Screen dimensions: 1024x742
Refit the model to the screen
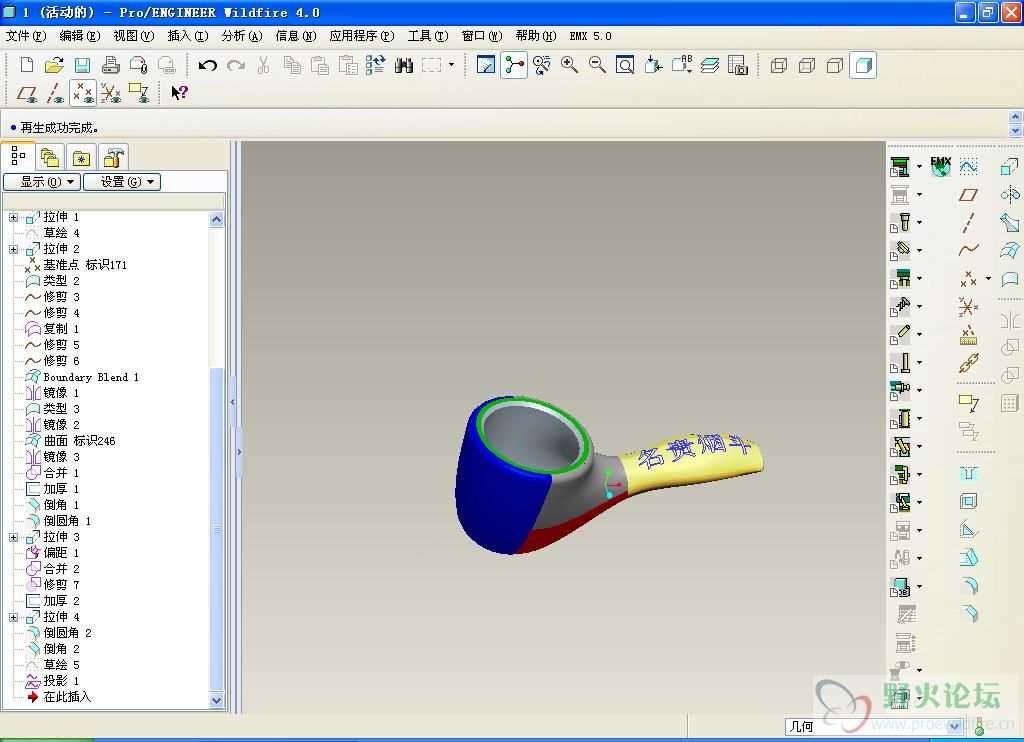625,65
